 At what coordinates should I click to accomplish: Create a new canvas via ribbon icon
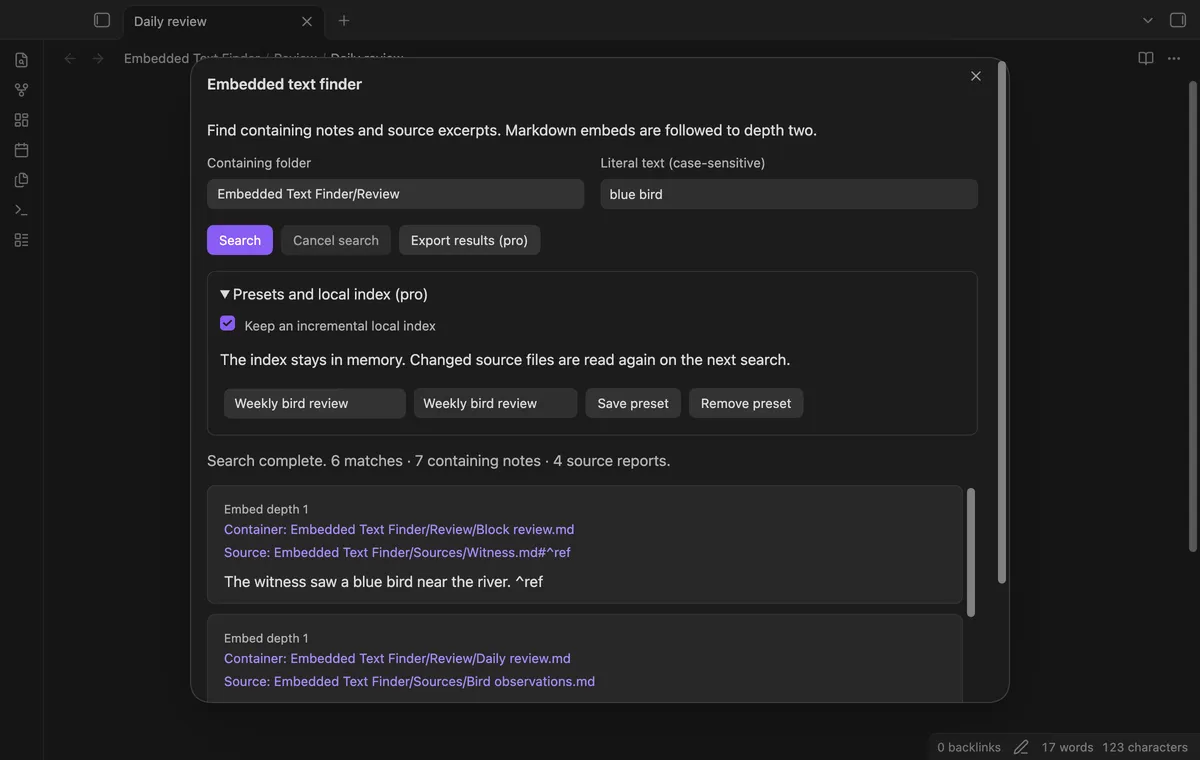click(21, 120)
